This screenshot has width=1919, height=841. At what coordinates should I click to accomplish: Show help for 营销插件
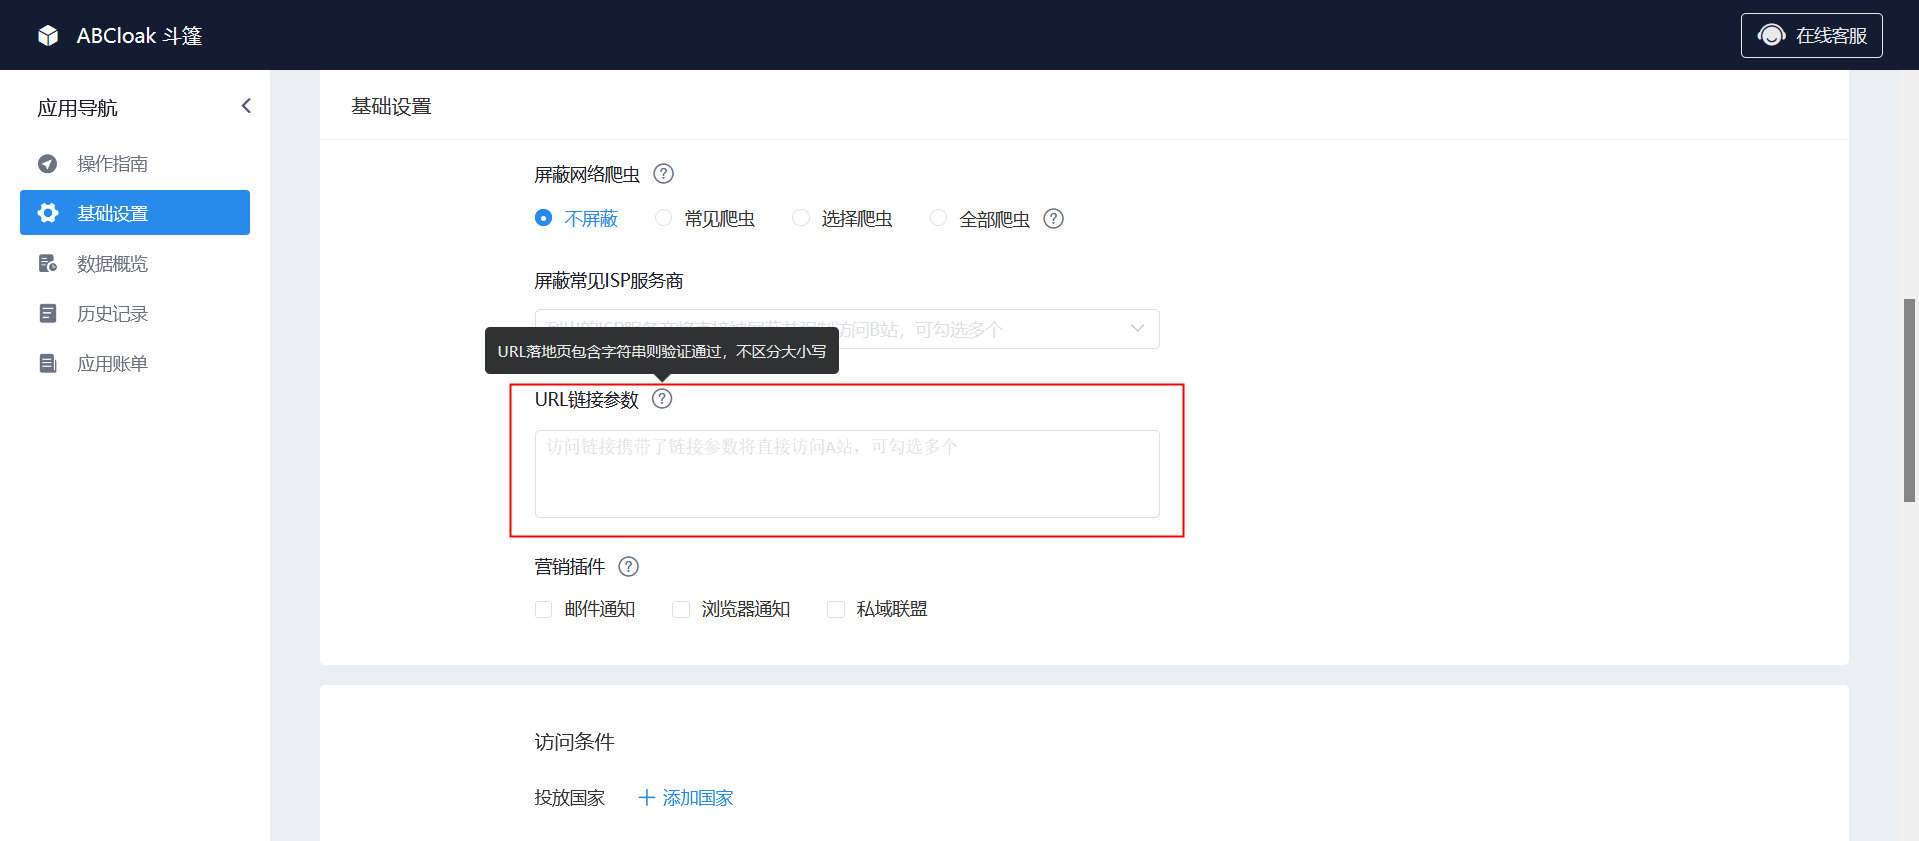tap(628, 567)
